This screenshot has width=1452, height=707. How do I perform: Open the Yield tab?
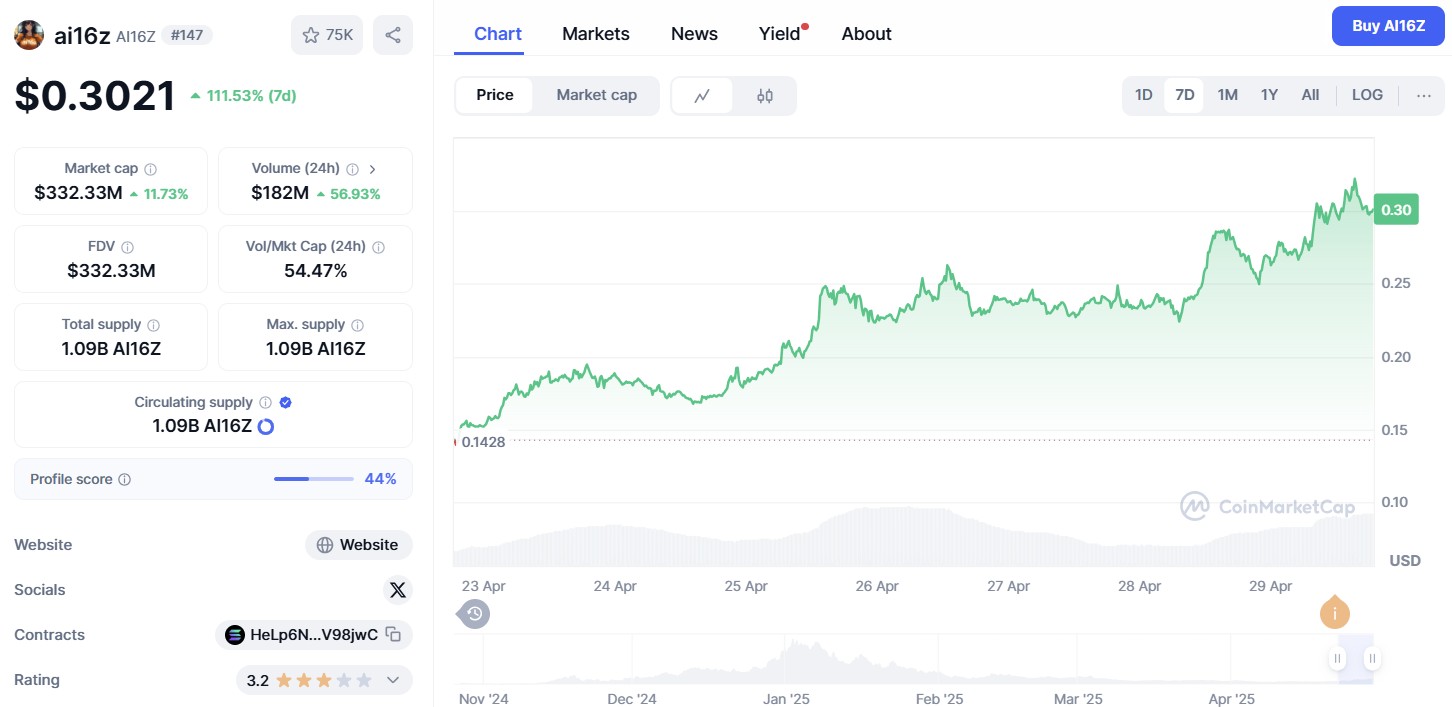click(780, 34)
